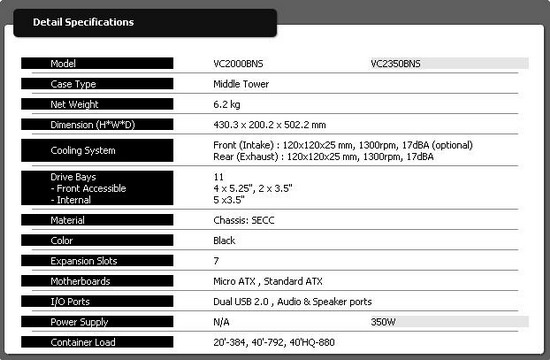This screenshot has height=360, width=550.
Task: Click the Middle Tower value
Action: point(241,84)
